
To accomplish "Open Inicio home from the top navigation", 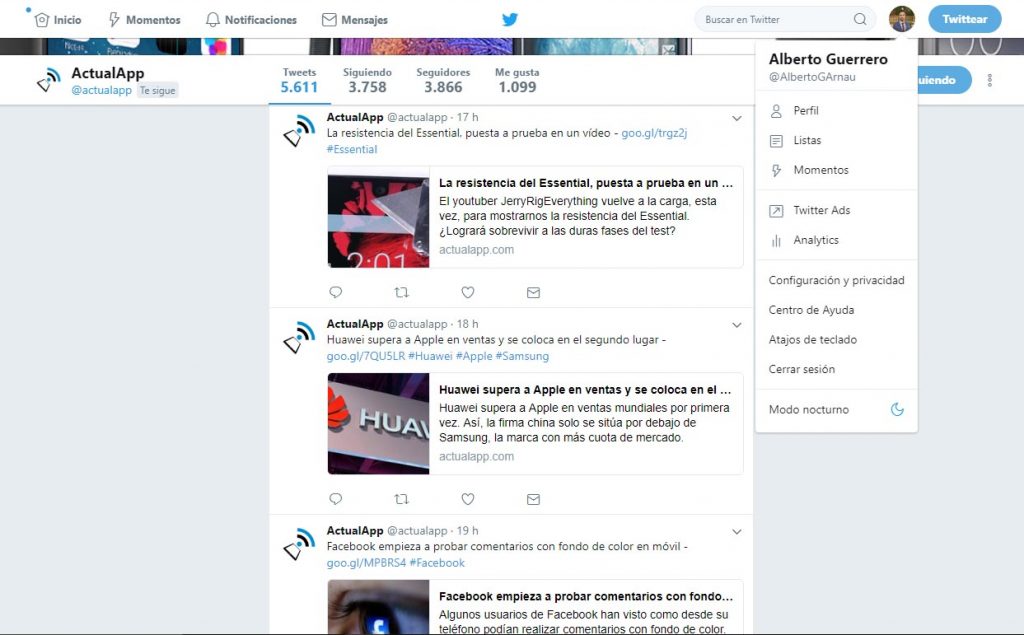I will click(x=58, y=20).
